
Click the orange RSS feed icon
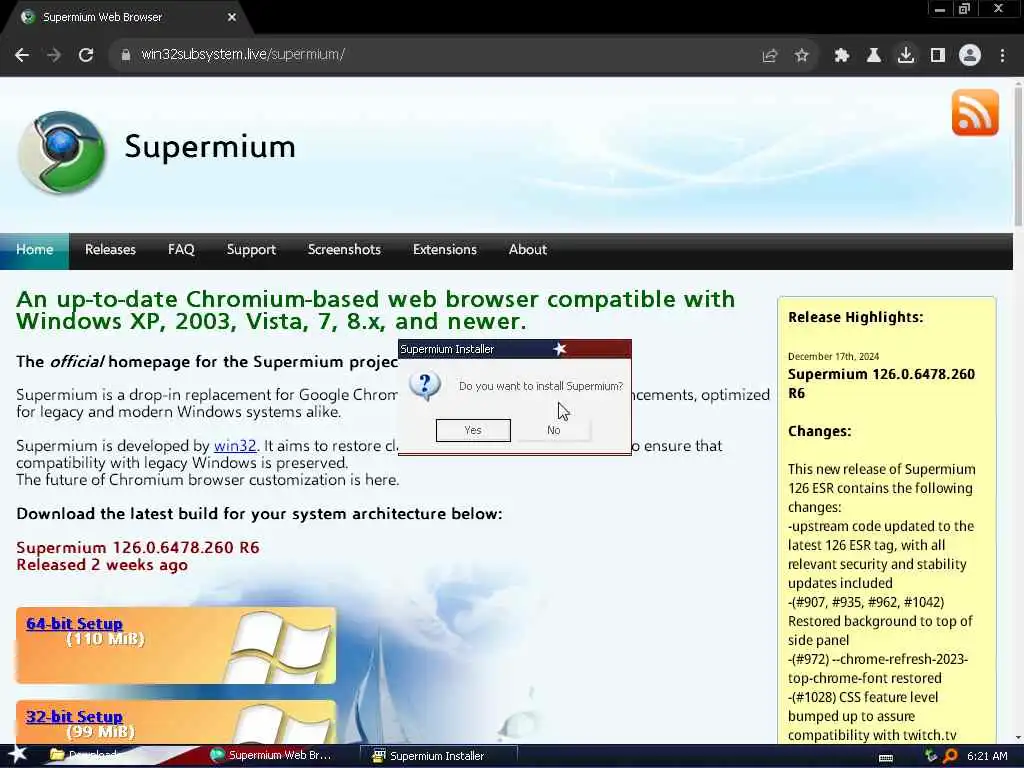coord(975,112)
